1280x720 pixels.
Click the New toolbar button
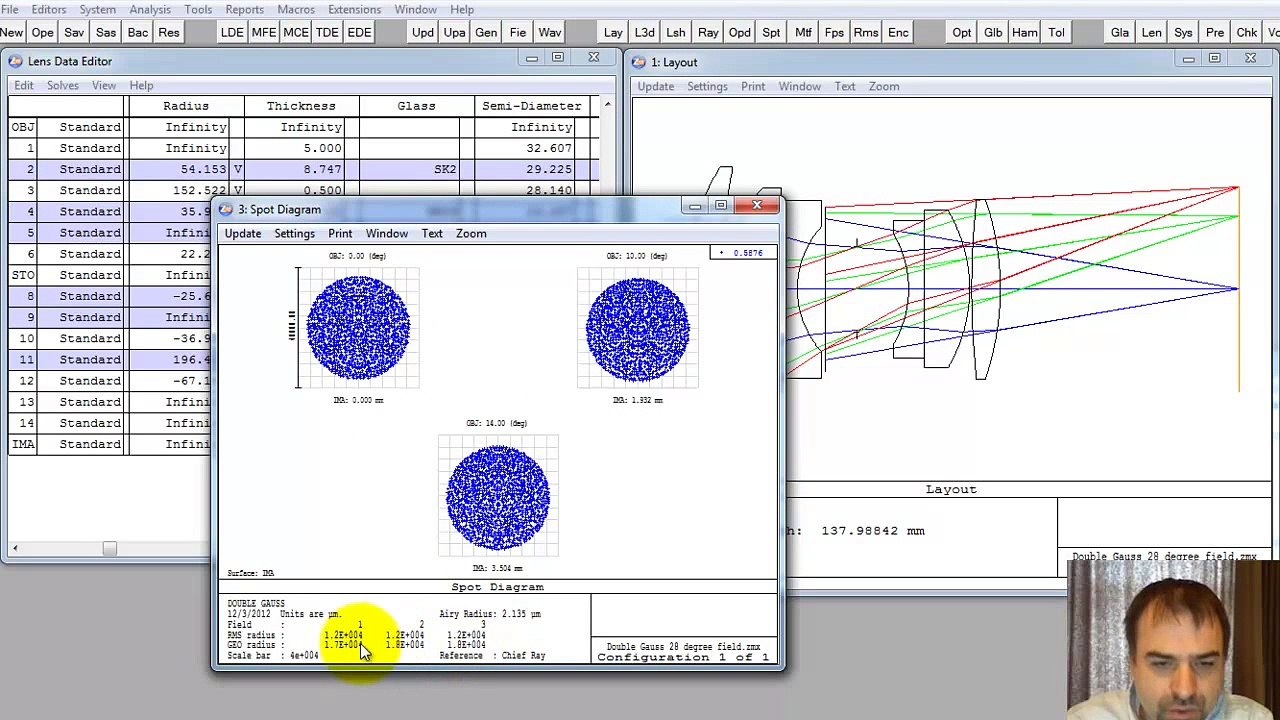pos(11,32)
